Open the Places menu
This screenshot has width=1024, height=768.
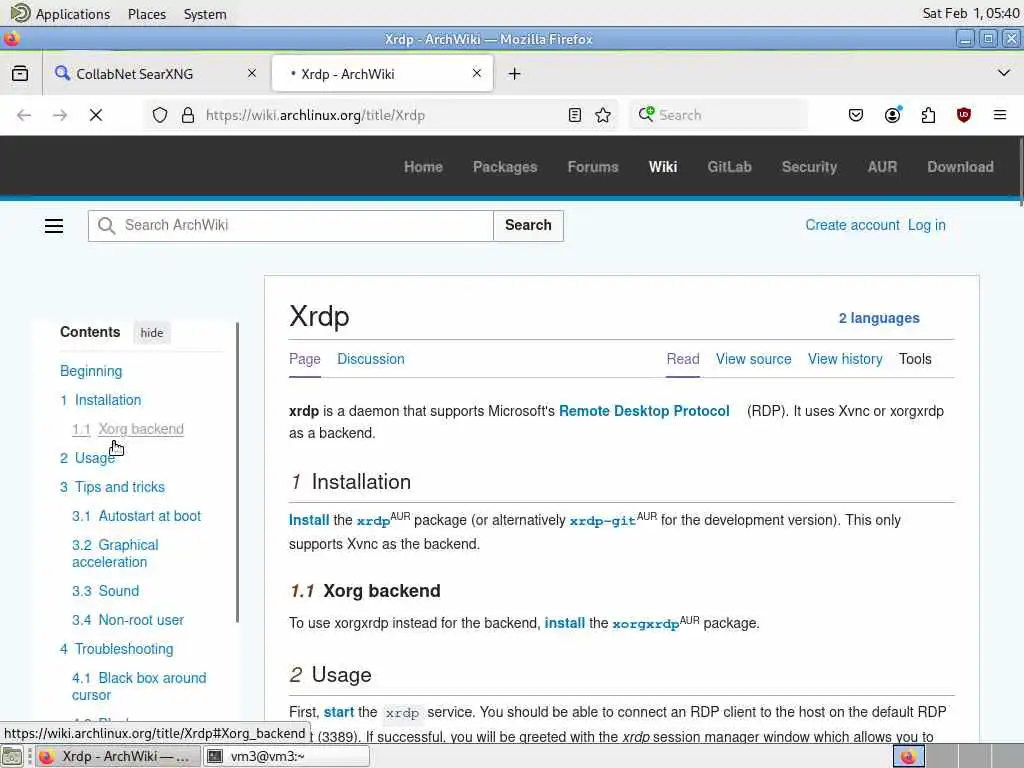point(147,14)
